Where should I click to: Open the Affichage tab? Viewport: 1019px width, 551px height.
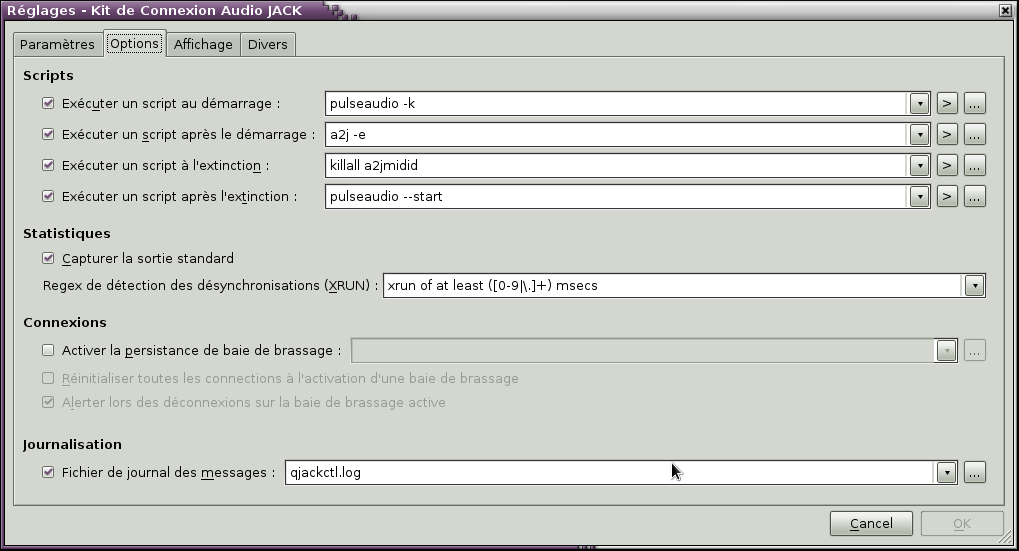click(x=203, y=44)
